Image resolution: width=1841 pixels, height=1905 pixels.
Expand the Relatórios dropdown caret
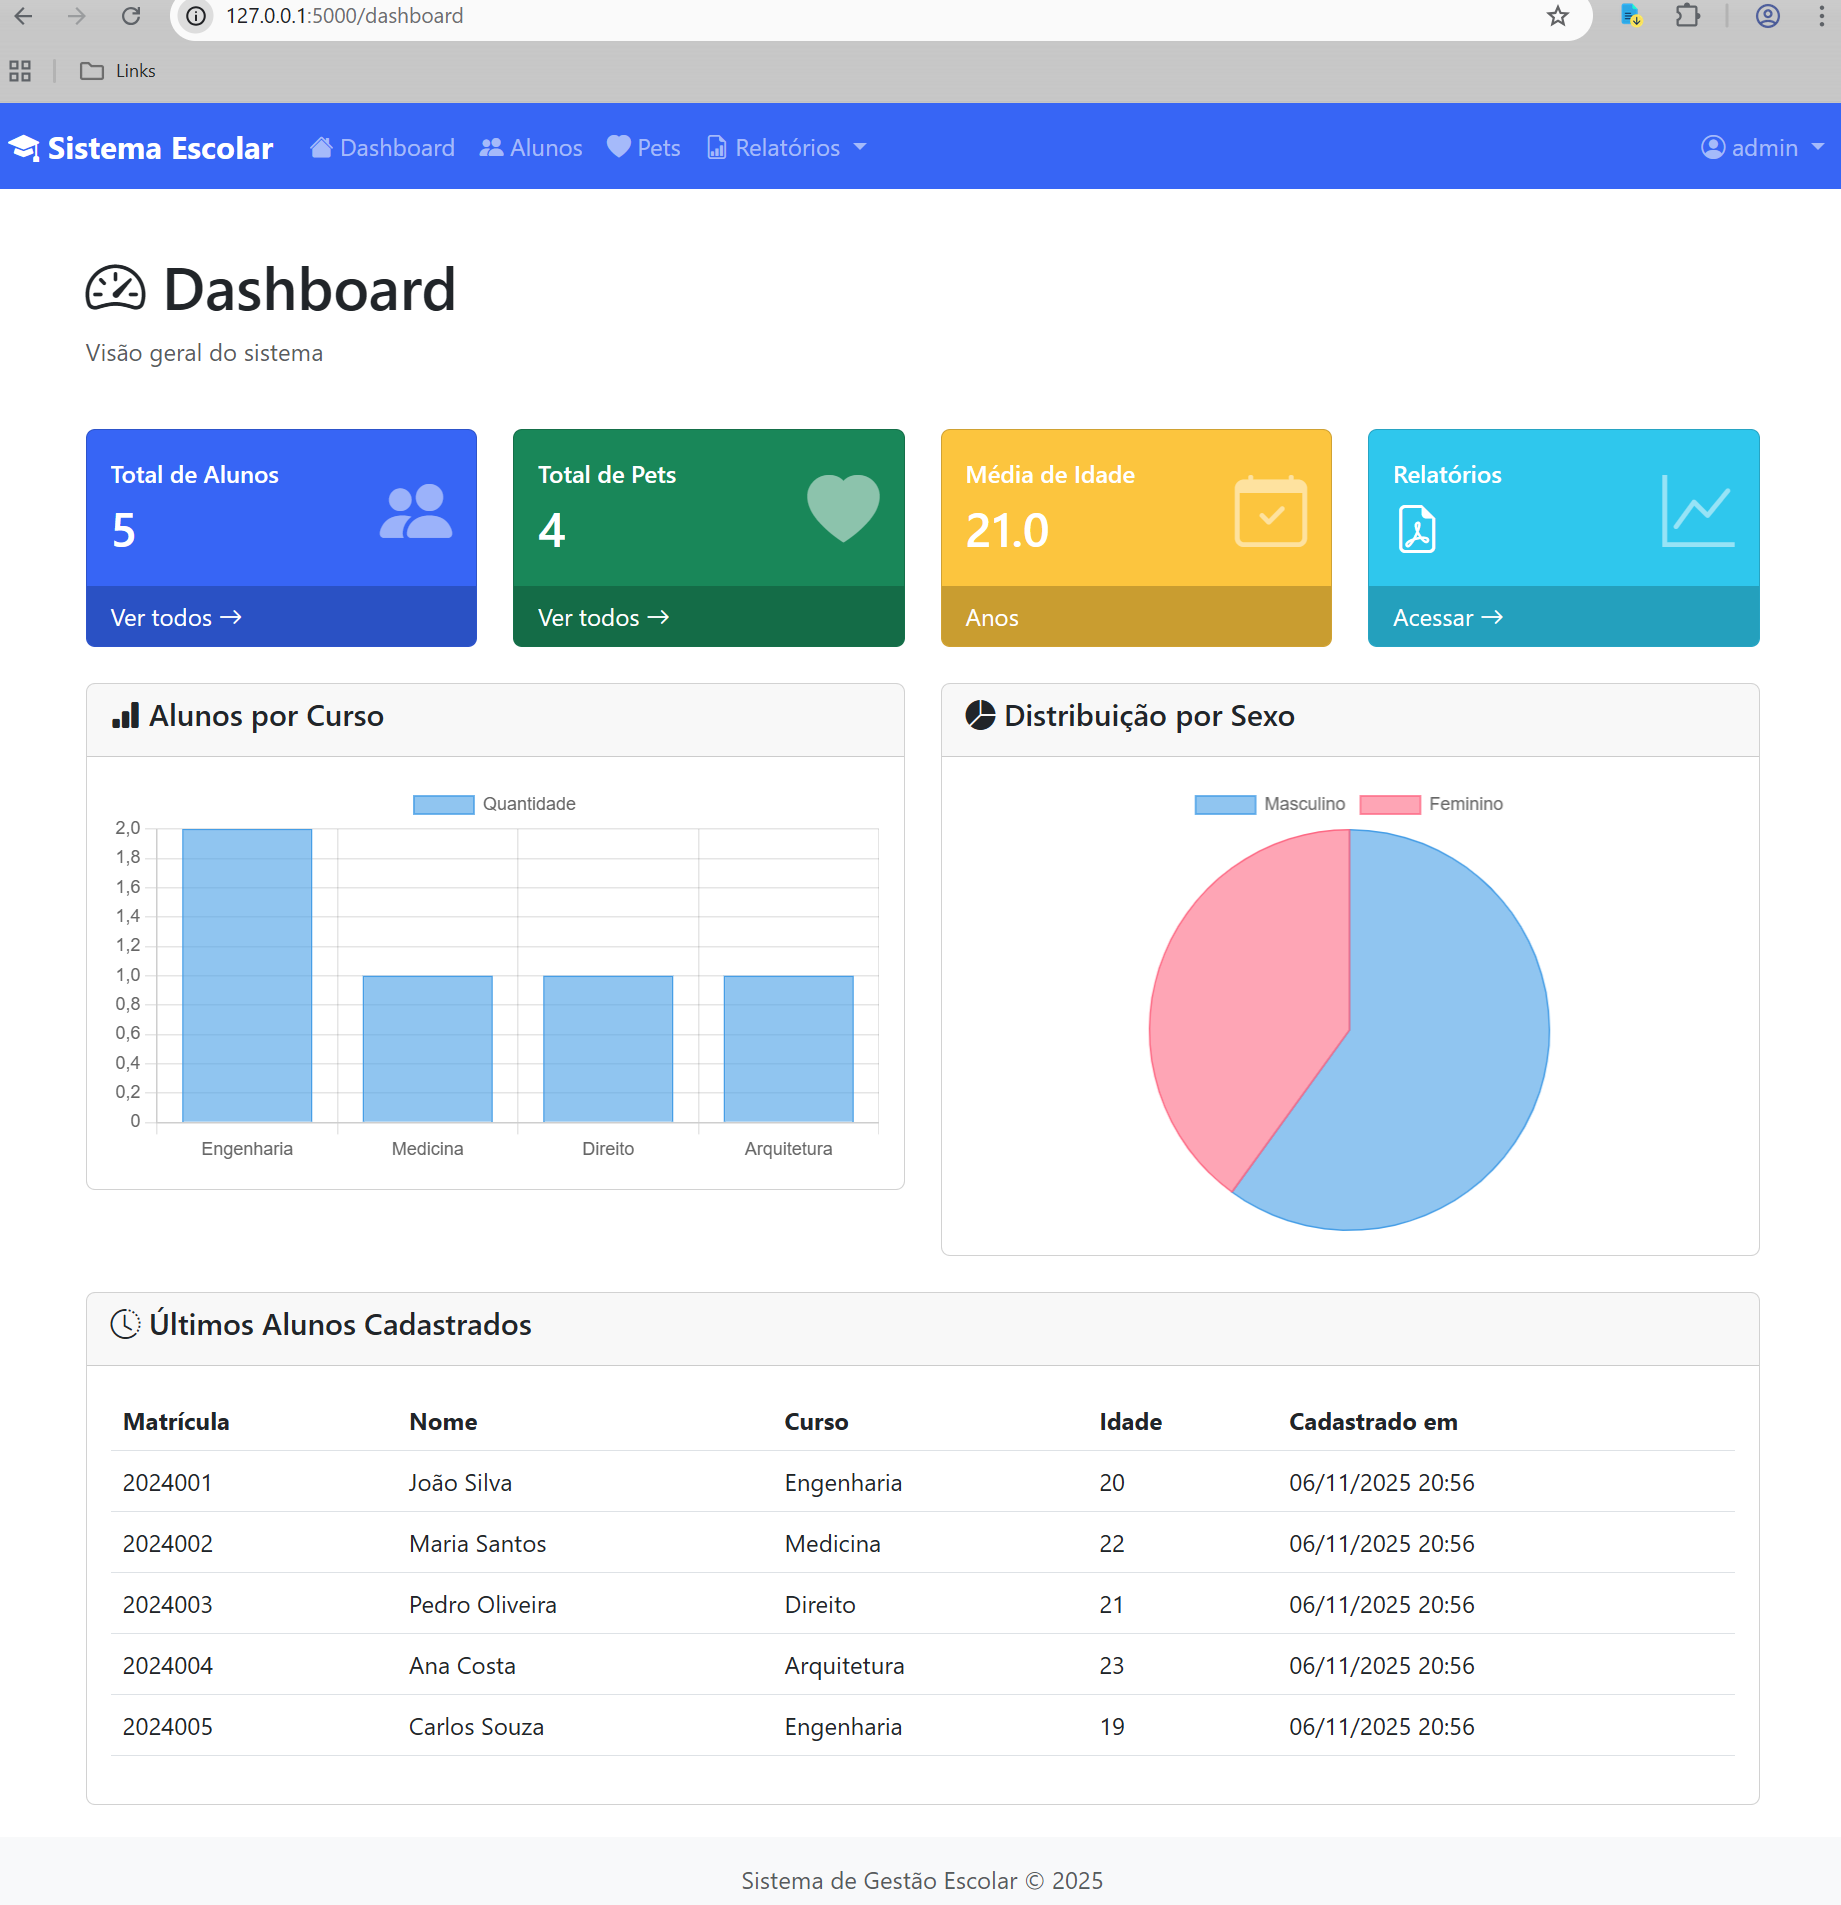point(860,148)
